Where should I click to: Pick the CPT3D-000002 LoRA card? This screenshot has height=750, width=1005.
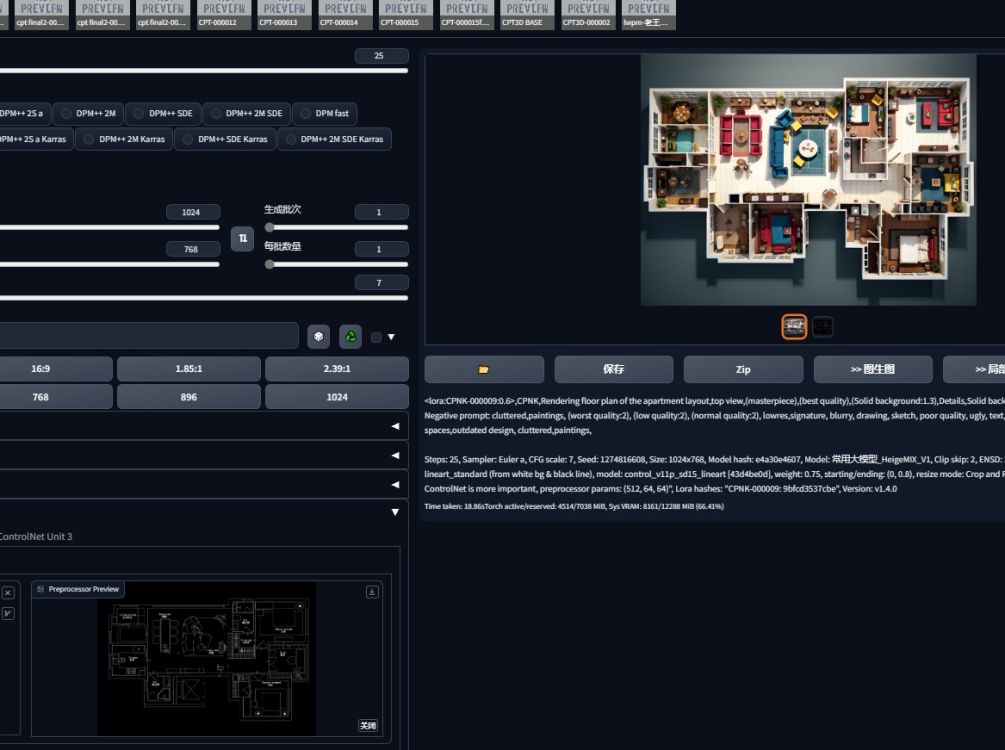(x=588, y=14)
